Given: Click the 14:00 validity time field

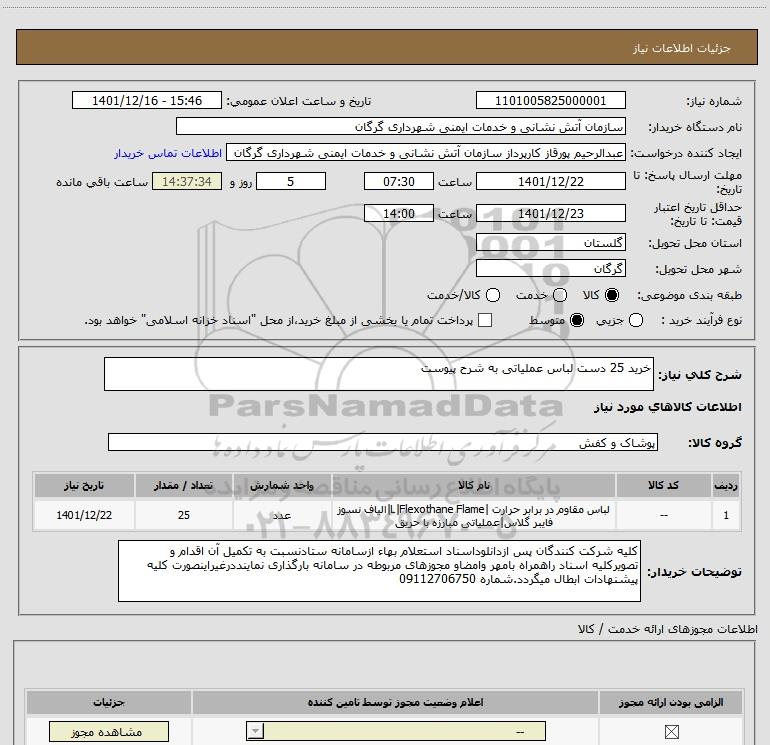Looking at the screenshot, I should [399, 213].
